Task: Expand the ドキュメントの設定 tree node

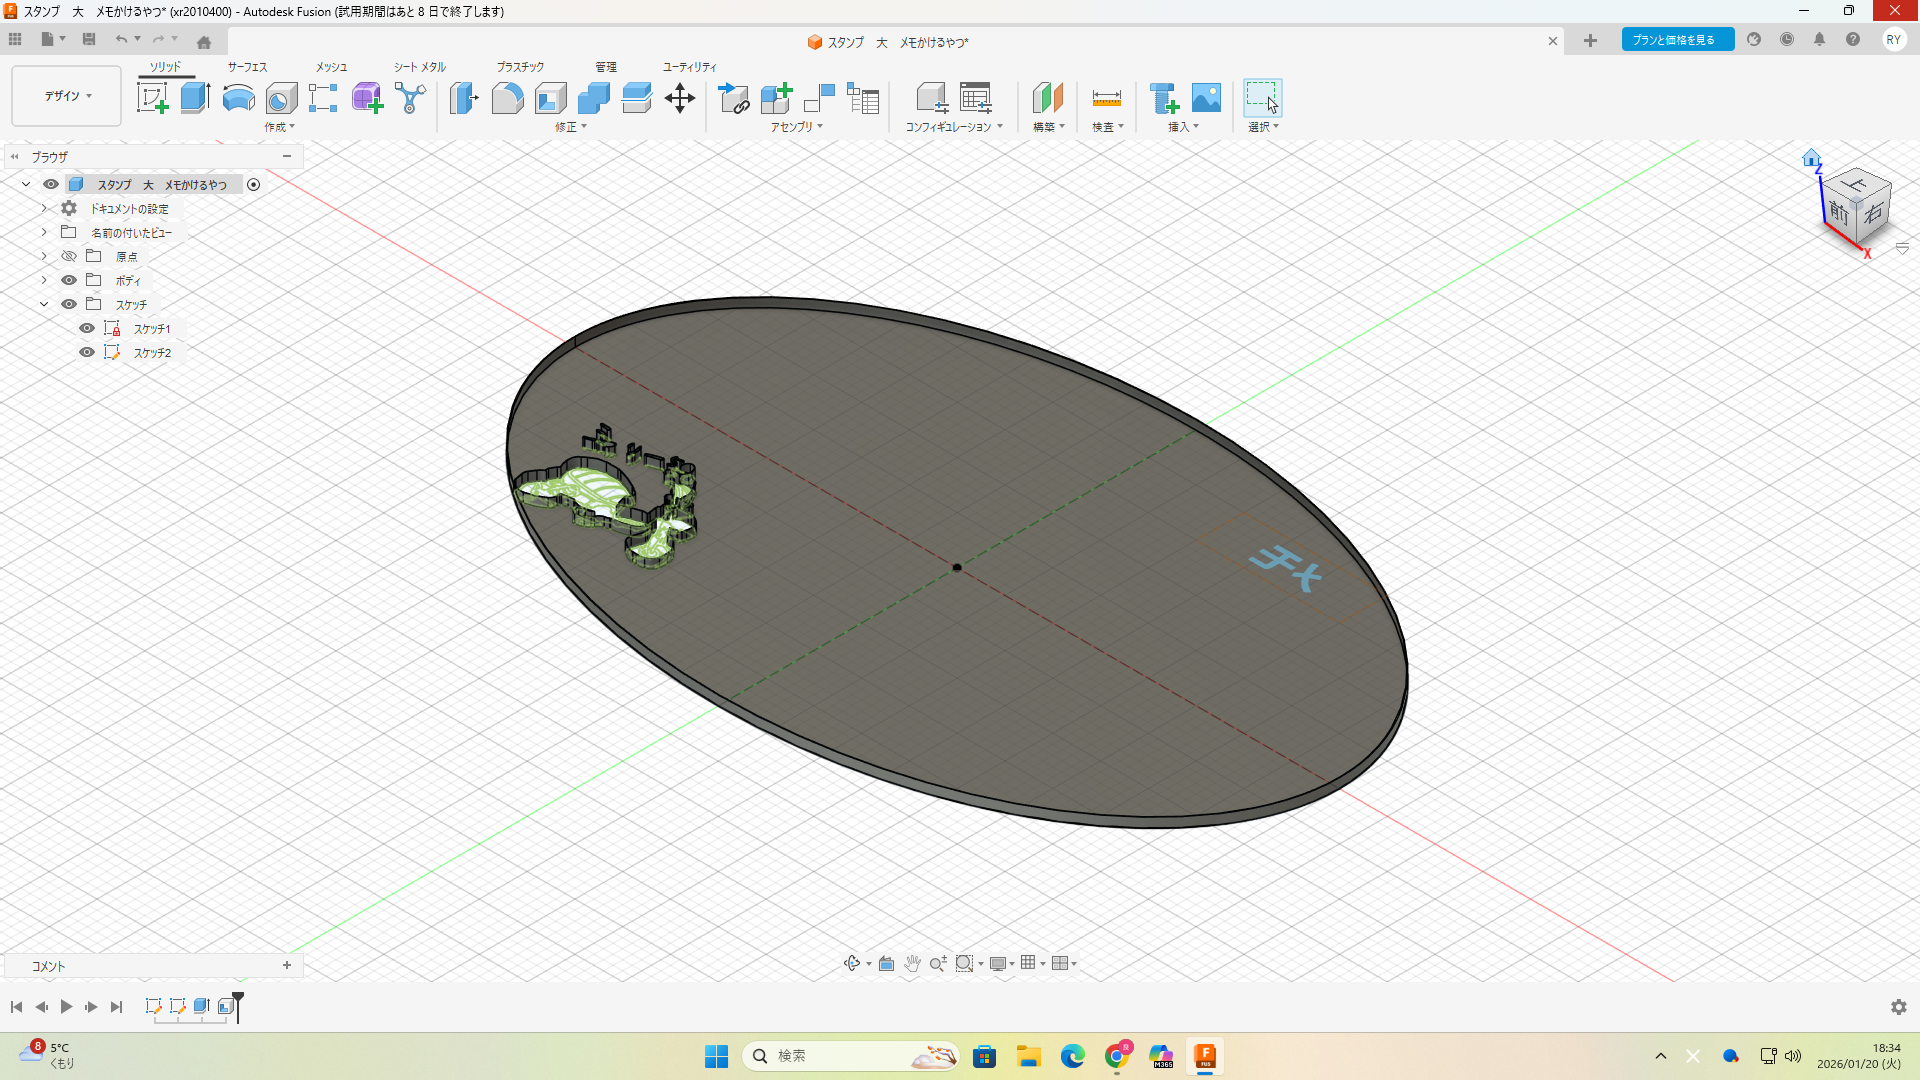Action: coord(44,208)
